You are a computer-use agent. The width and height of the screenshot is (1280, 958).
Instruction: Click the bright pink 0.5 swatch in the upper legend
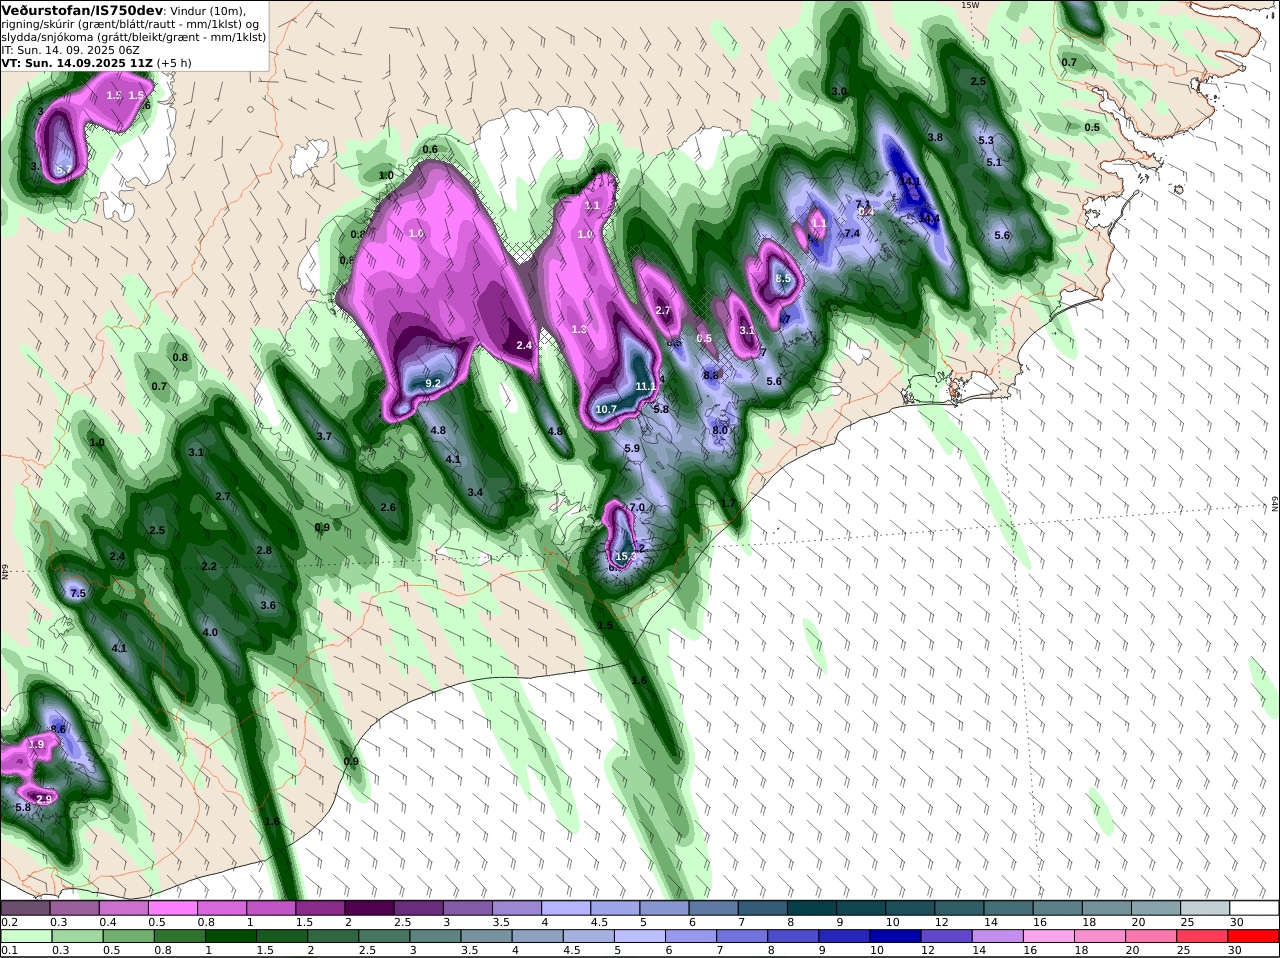(x=172, y=907)
